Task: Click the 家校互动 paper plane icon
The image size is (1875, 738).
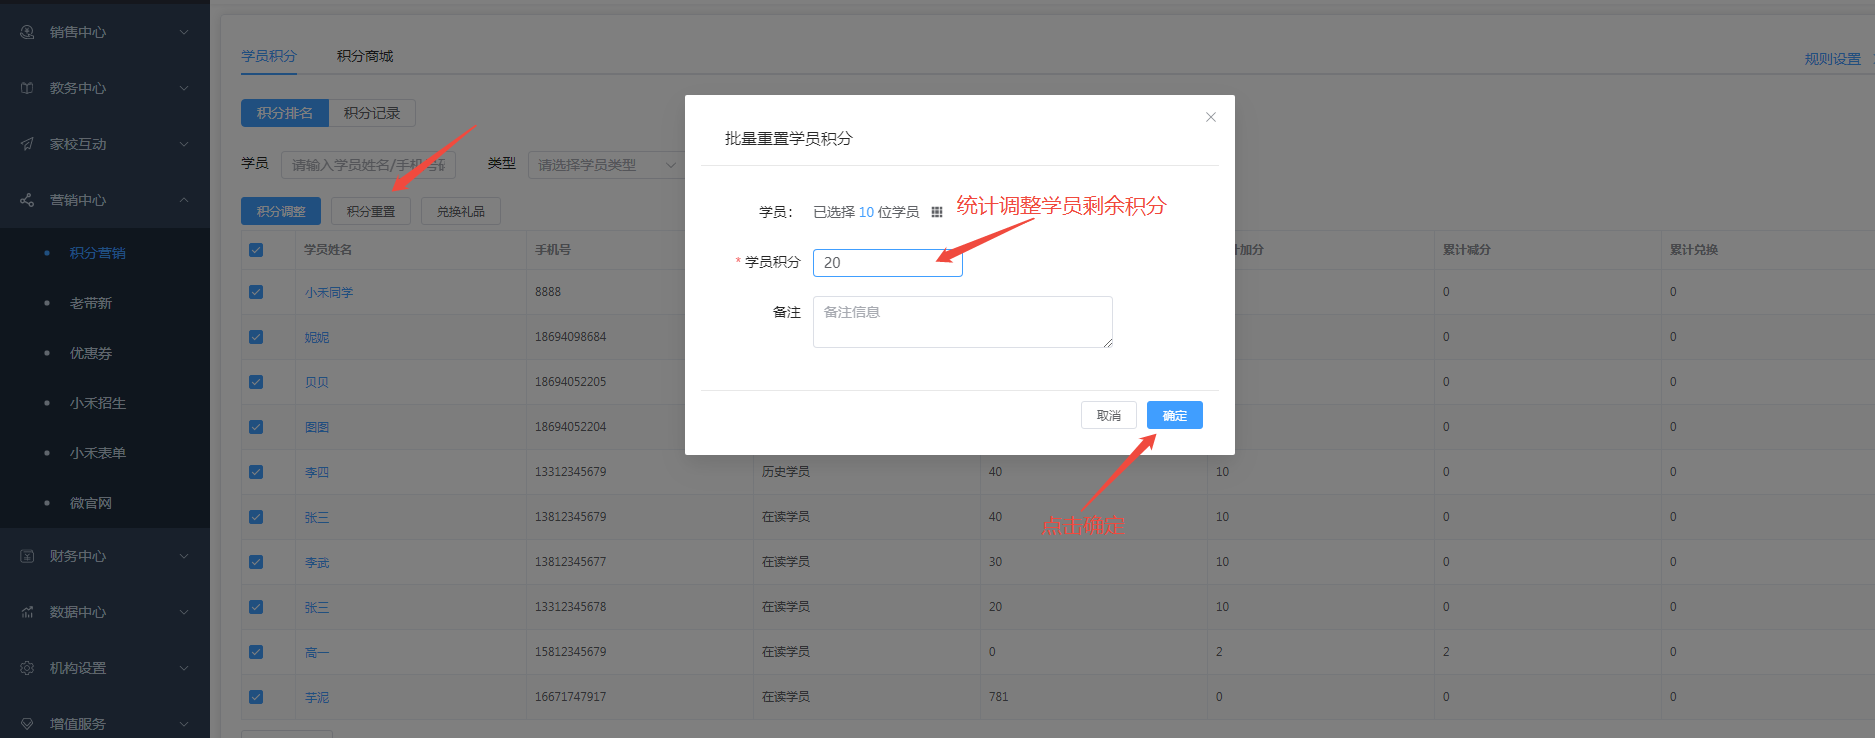Action: [x=27, y=144]
